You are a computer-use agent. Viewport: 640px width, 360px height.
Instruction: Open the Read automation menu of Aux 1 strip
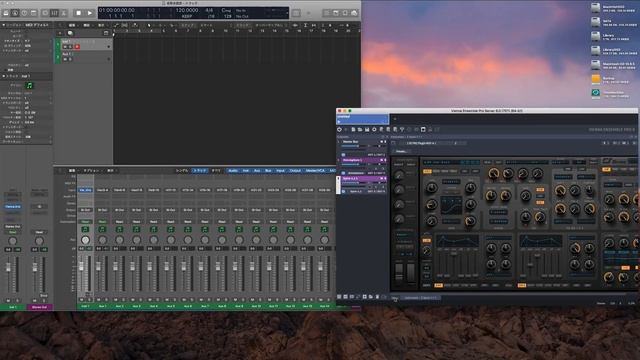[x=102, y=222]
